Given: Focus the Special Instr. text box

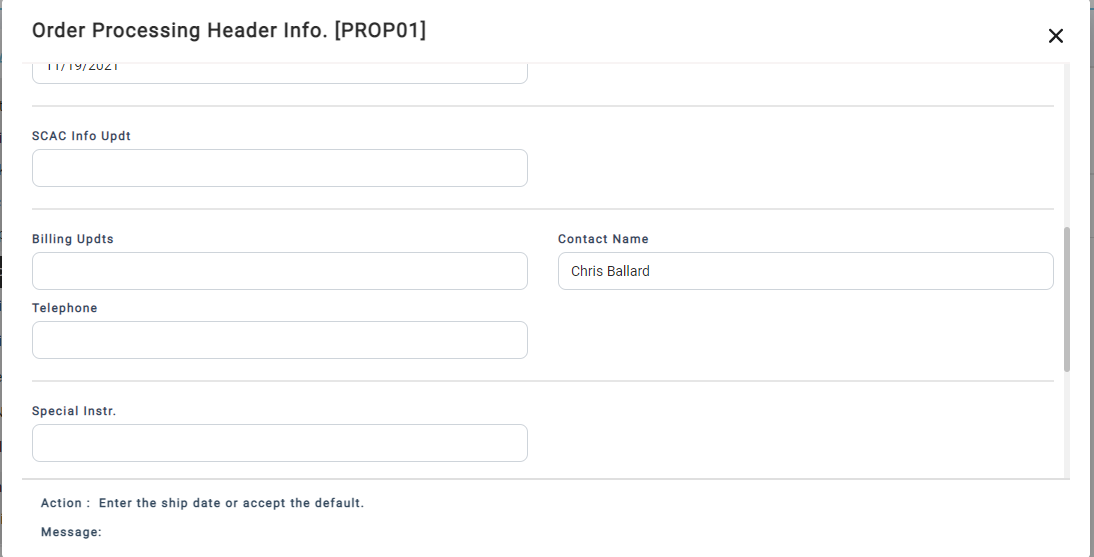Looking at the screenshot, I should point(279,443).
